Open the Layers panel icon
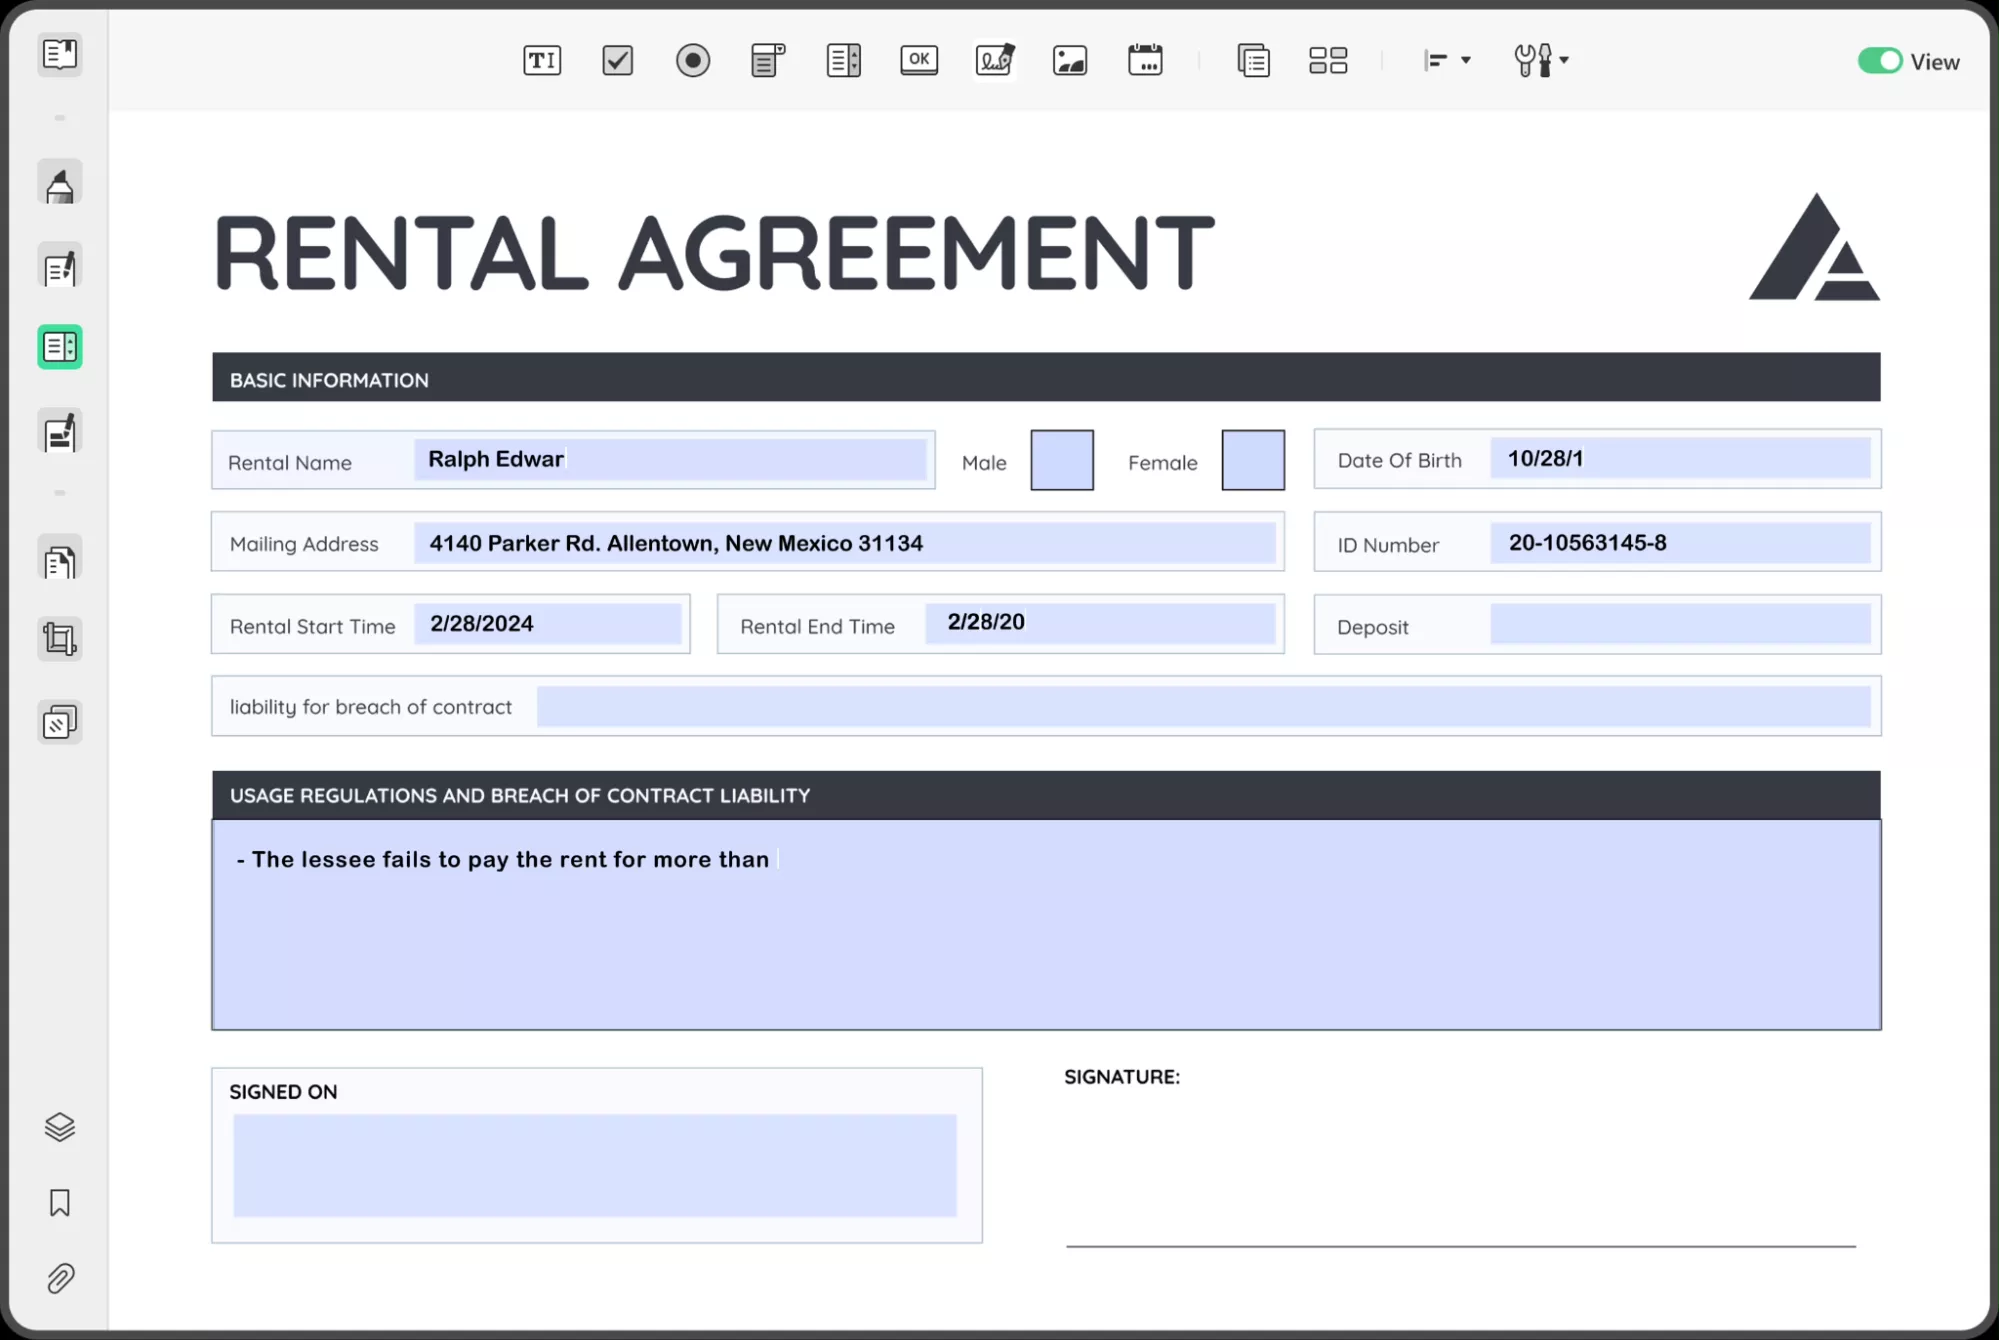This screenshot has height=1341, width=1999. (x=60, y=1127)
